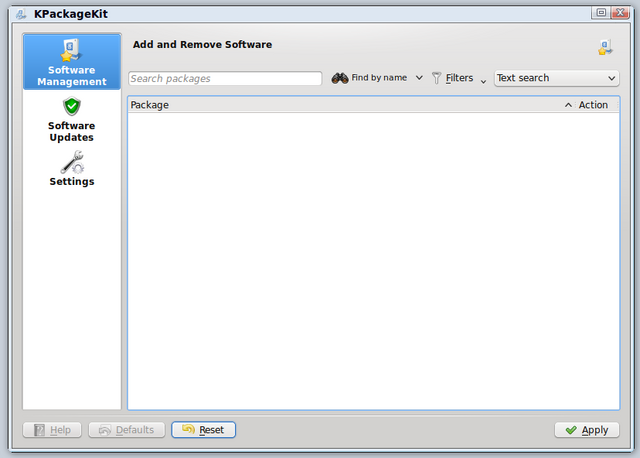Open the Settings section
The width and height of the screenshot is (640, 458).
pyautogui.click(x=72, y=169)
